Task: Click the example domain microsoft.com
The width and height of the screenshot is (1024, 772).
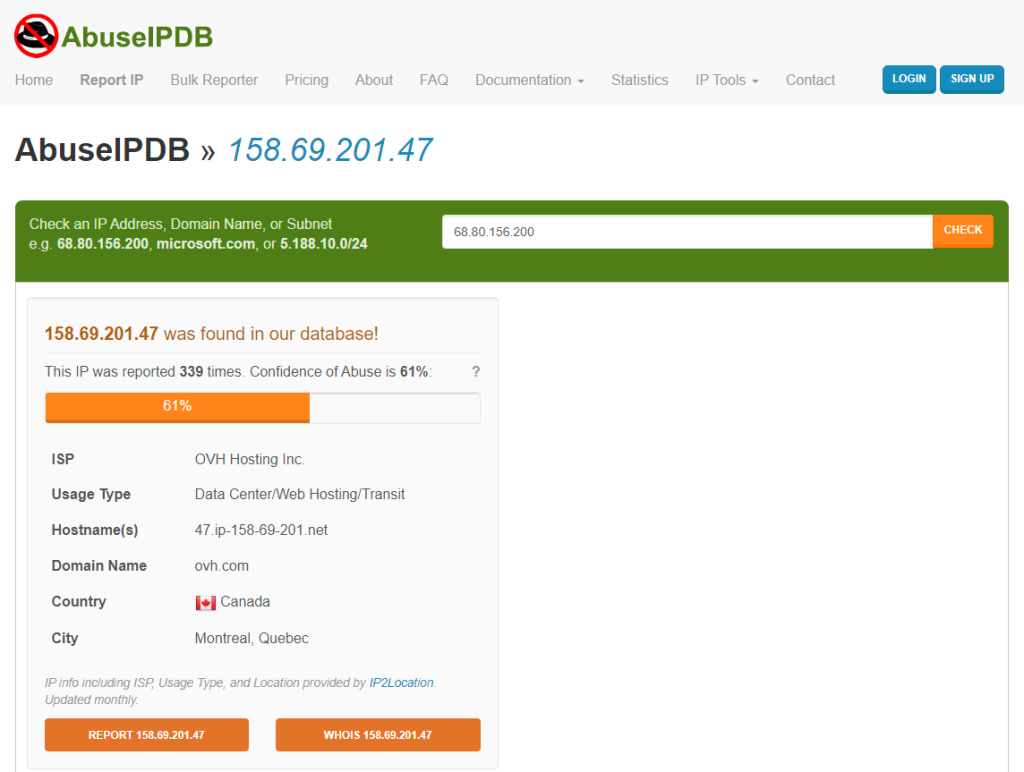Action: click(206, 244)
